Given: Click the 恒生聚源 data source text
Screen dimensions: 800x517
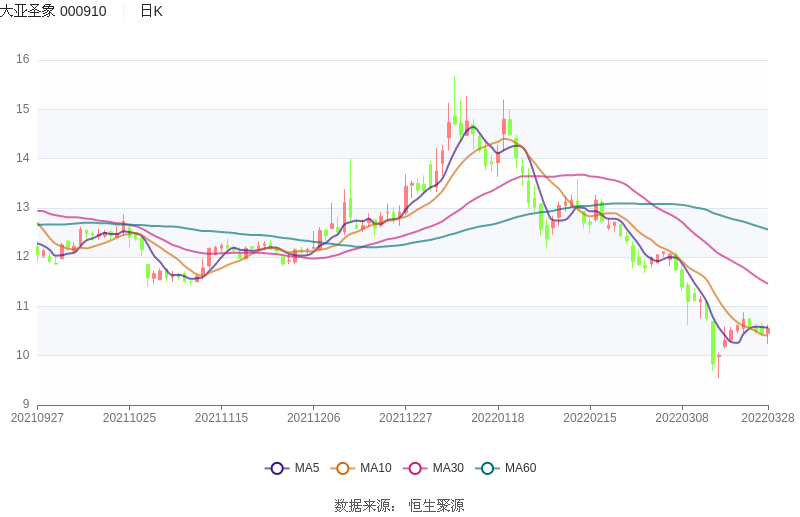Looking at the screenshot, I should tap(436, 506).
